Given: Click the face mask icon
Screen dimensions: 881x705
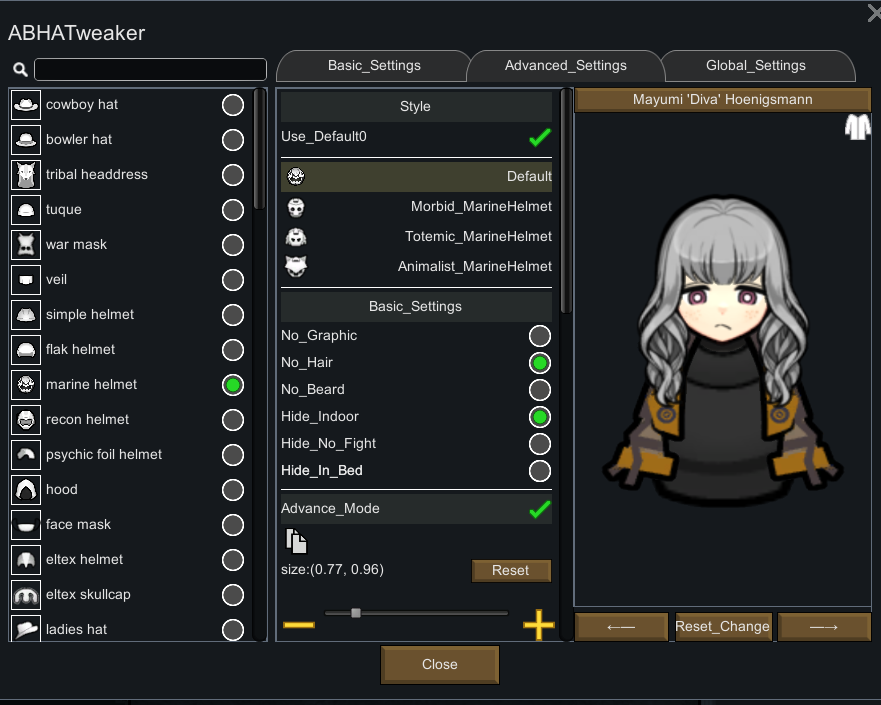Looking at the screenshot, I should coord(26,525).
